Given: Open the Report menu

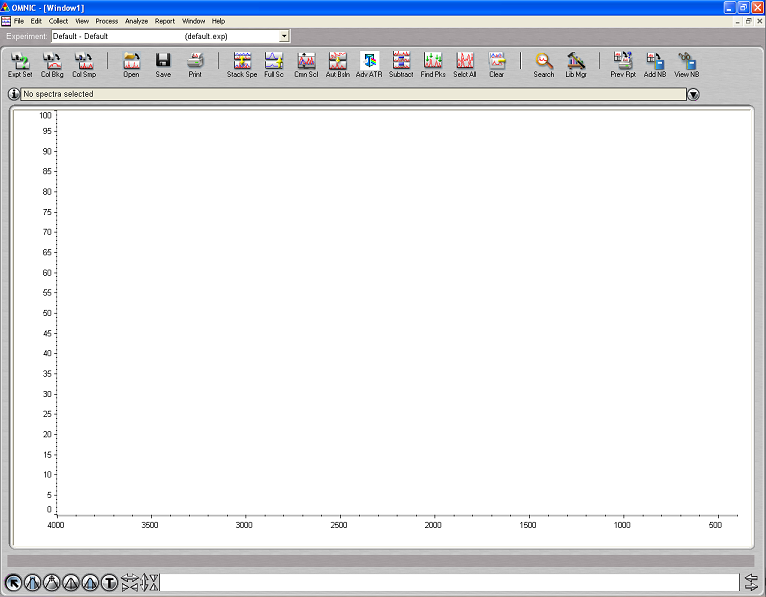Looking at the screenshot, I should pos(165,21).
